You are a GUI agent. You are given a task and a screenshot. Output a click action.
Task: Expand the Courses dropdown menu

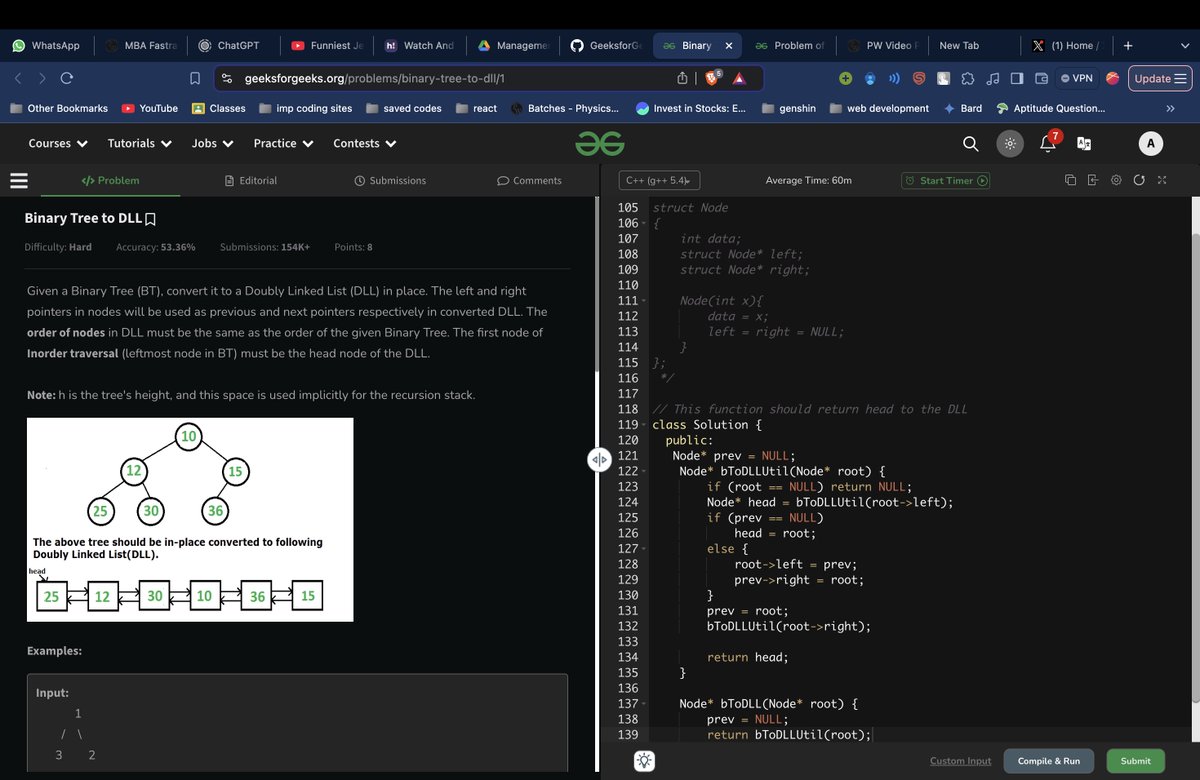58,143
